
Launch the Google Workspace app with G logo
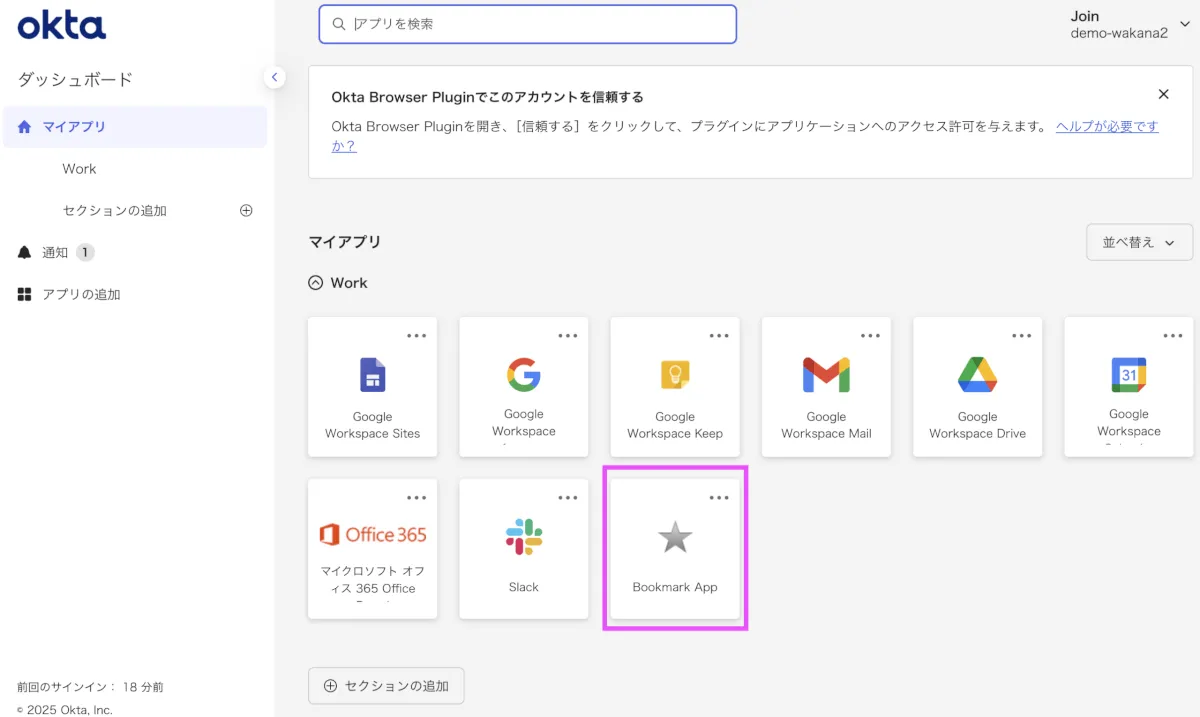coord(524,387)
